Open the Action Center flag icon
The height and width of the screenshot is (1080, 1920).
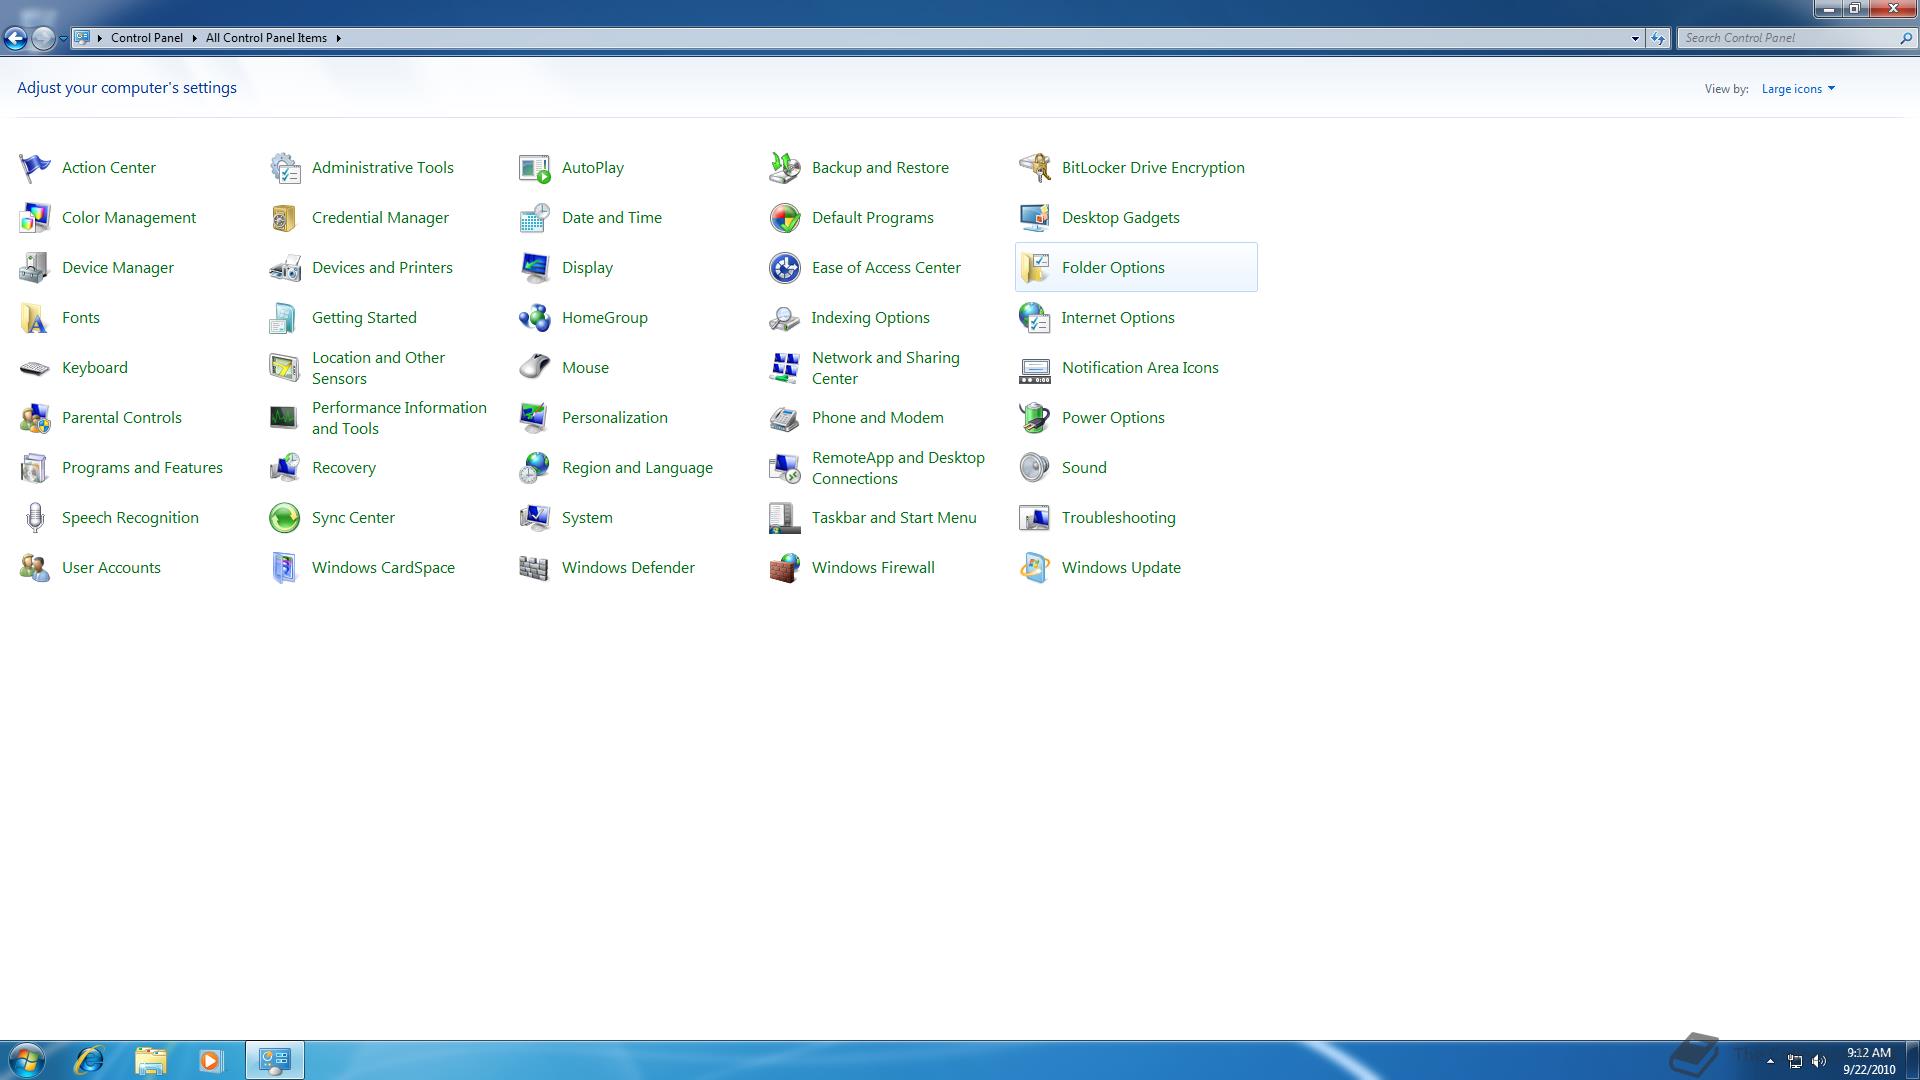35,167
